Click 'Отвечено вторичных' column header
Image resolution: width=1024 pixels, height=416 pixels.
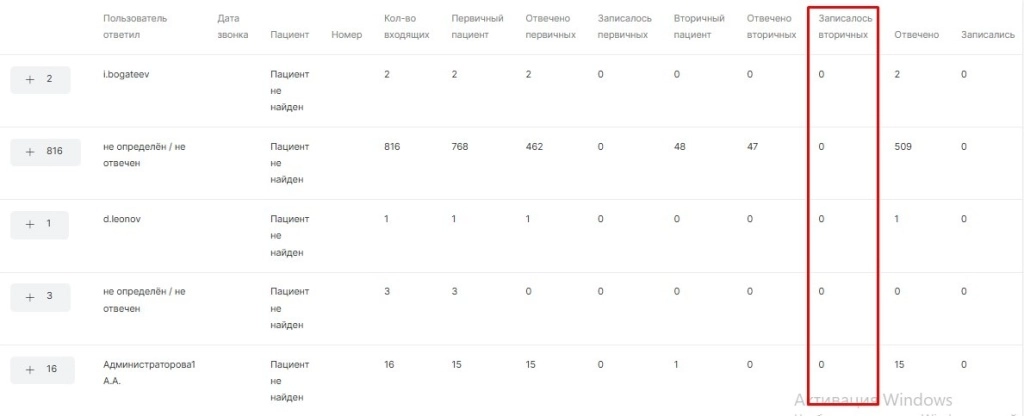point(771,27)
